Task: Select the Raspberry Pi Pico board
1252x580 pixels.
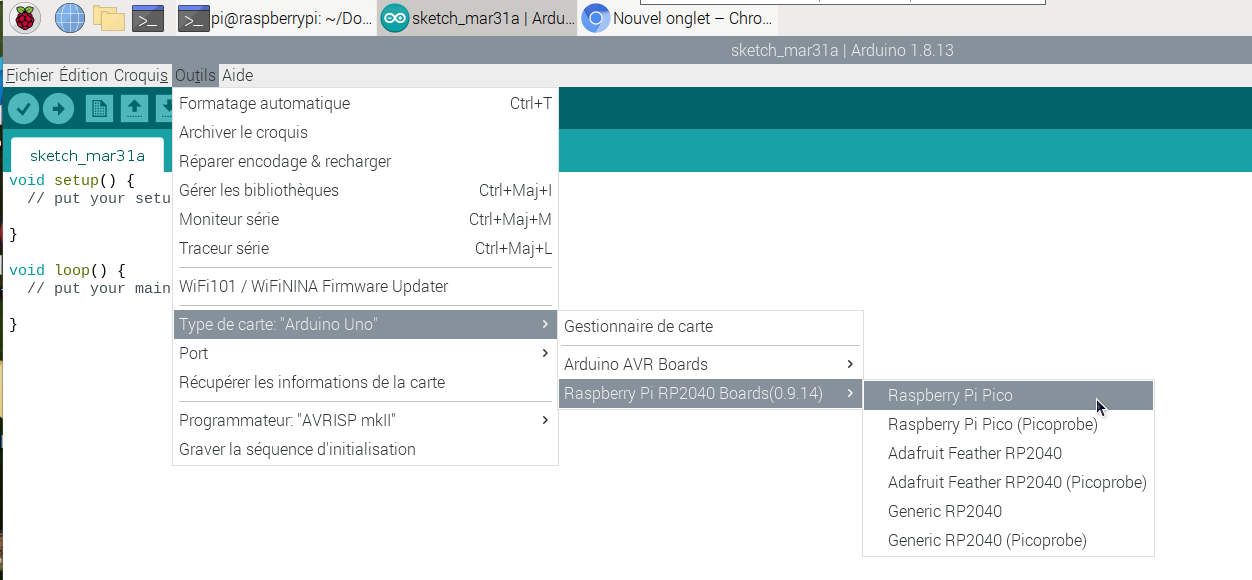Action: pos(1008,395)
